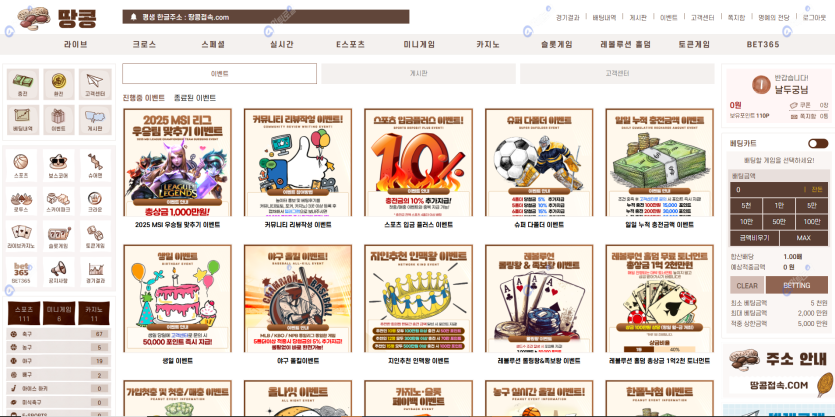The width and height of the screenshot is (835, 417).
Task: Toggle the 베팅카트 switch
Action: click(x=817, y=143)
